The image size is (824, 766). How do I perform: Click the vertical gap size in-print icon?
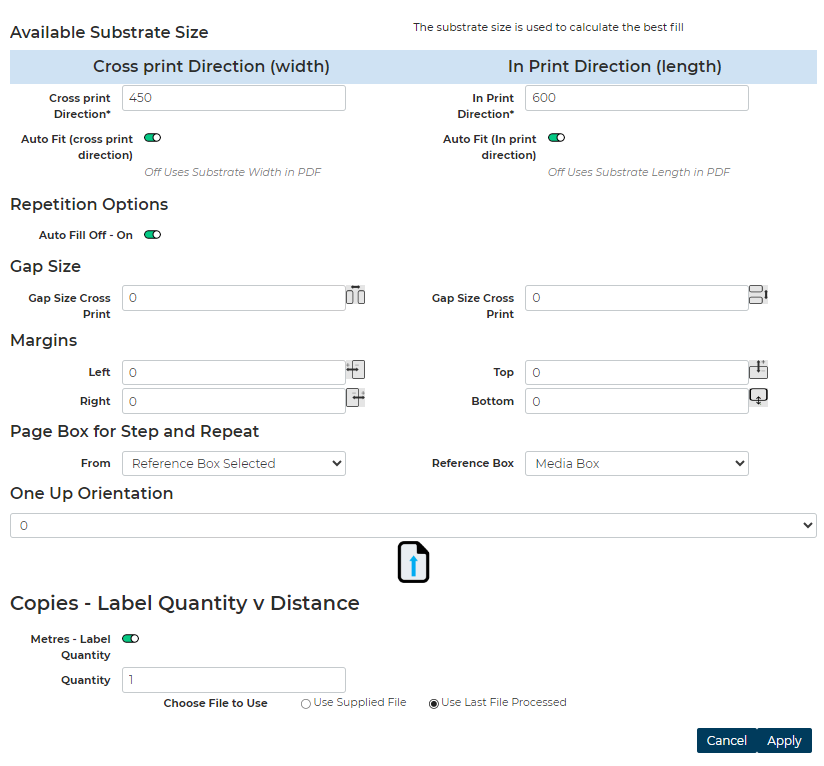pyautogui.click(x=758, y=294)
